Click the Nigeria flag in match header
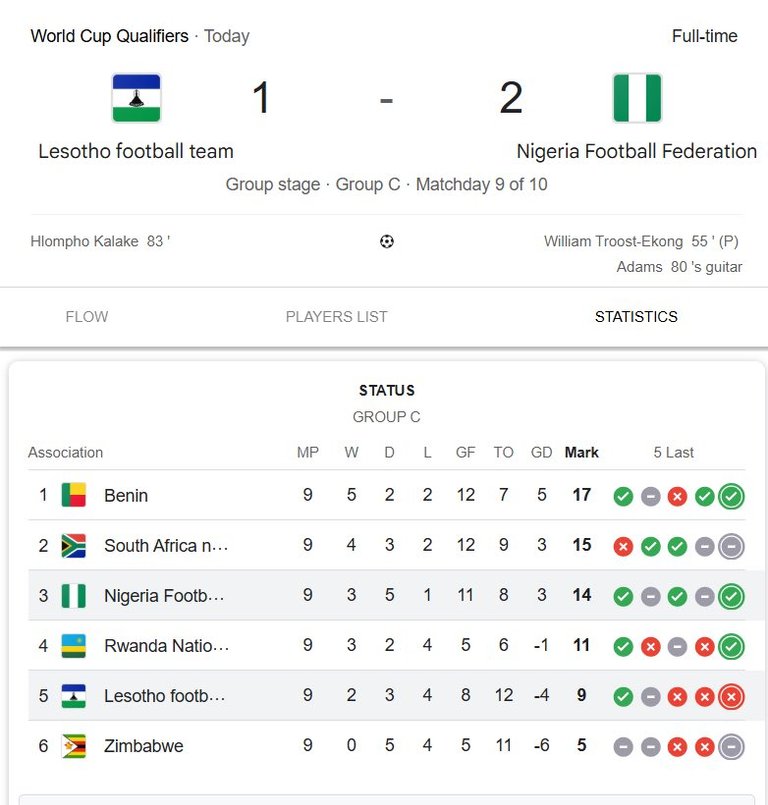 click(x=637, y=98)
